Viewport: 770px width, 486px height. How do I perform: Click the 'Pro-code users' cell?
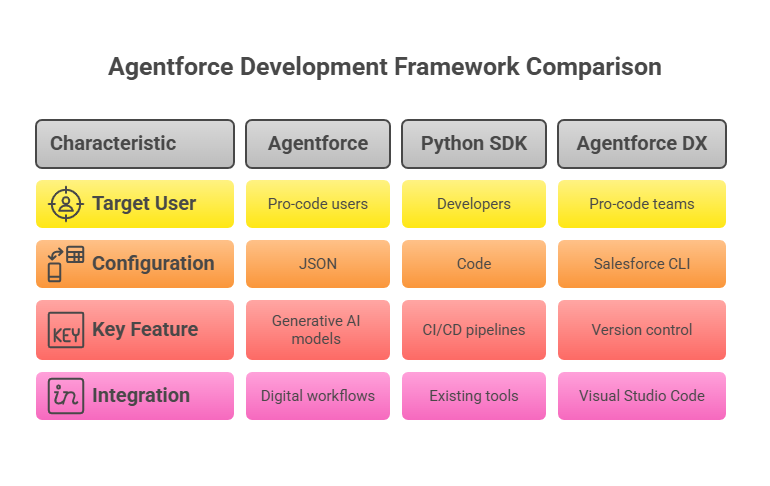tap(318, 204)
